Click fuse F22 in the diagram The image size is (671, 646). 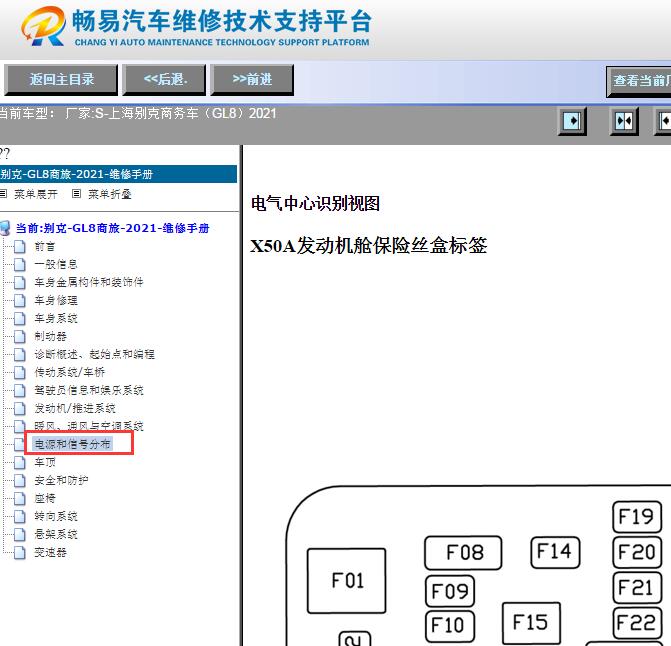coord(637,623)
